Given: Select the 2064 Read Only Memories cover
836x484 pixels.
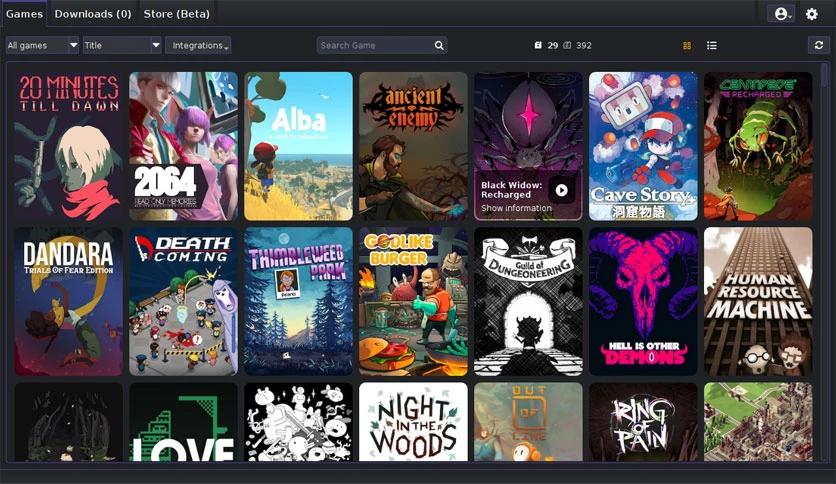Looking at the screenshot, I should [183, 146].
